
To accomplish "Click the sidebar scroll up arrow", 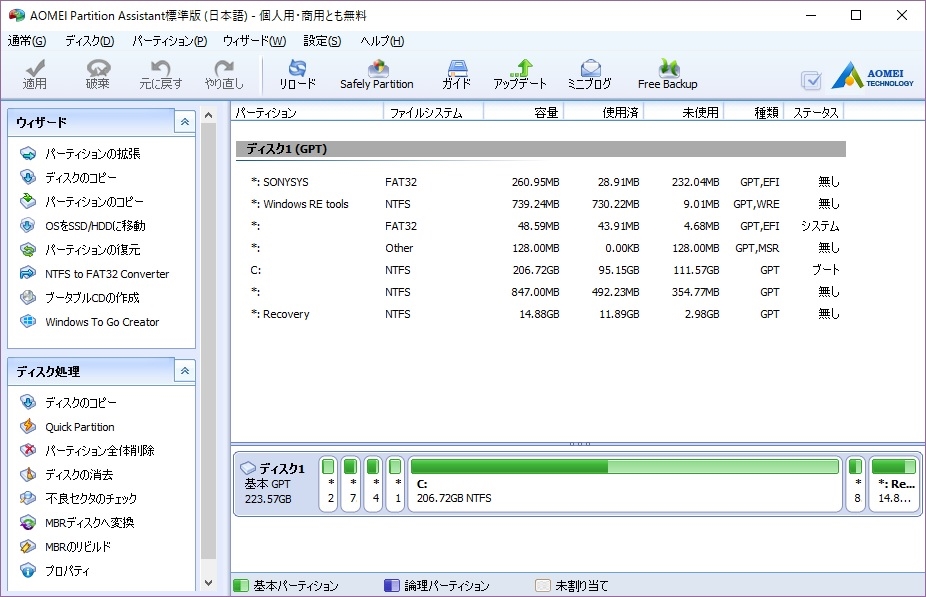I will pyautogui.click(x=208, y=115).
